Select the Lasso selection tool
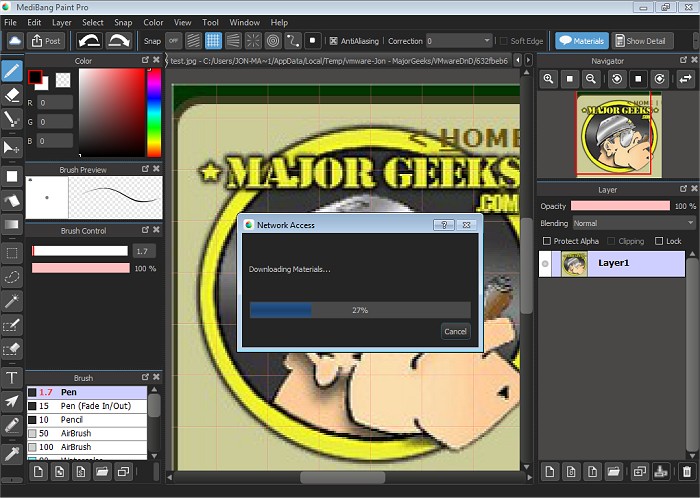Screen dimensions: 700x498 (13, 276)
